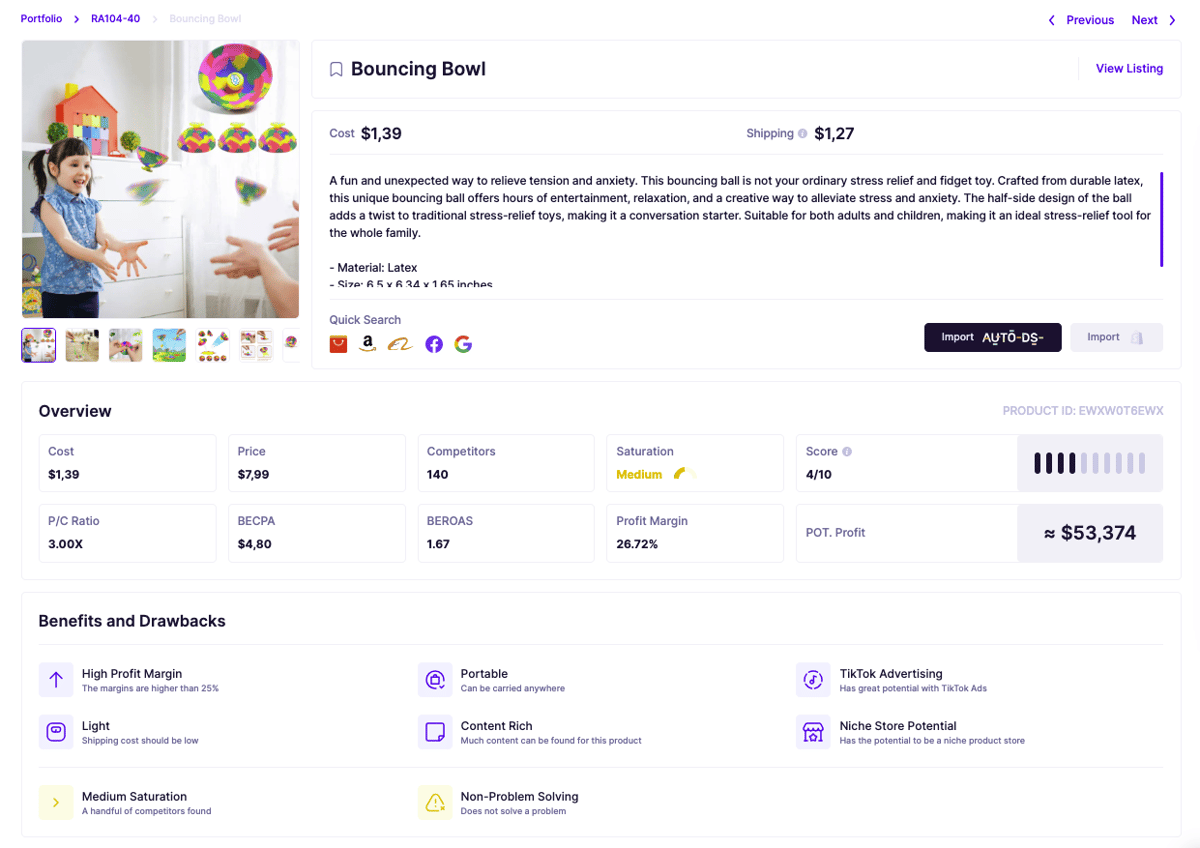
Task: Click the TikTok Advertising benefit icon
Action: pyautogui.click(x=813, y=680)
